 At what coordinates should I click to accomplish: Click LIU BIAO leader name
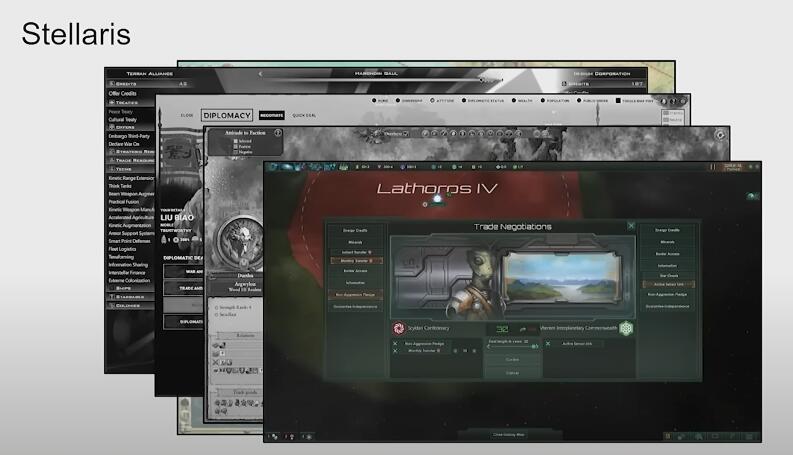coord(177,217)
